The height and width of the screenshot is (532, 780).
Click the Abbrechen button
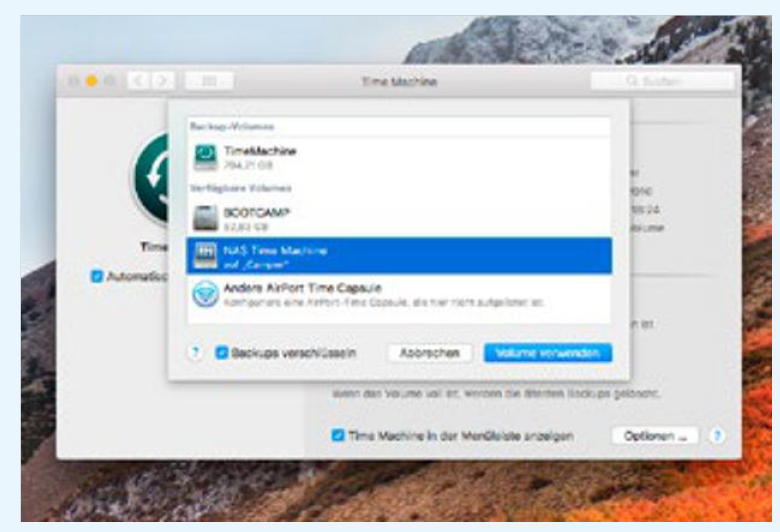[430, 353]
